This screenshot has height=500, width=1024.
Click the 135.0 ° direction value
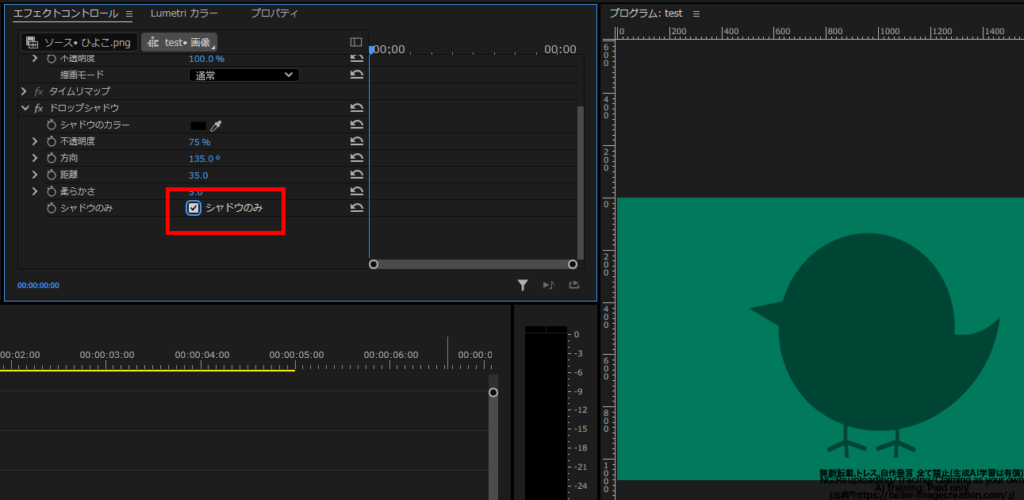tap(204, 159)
